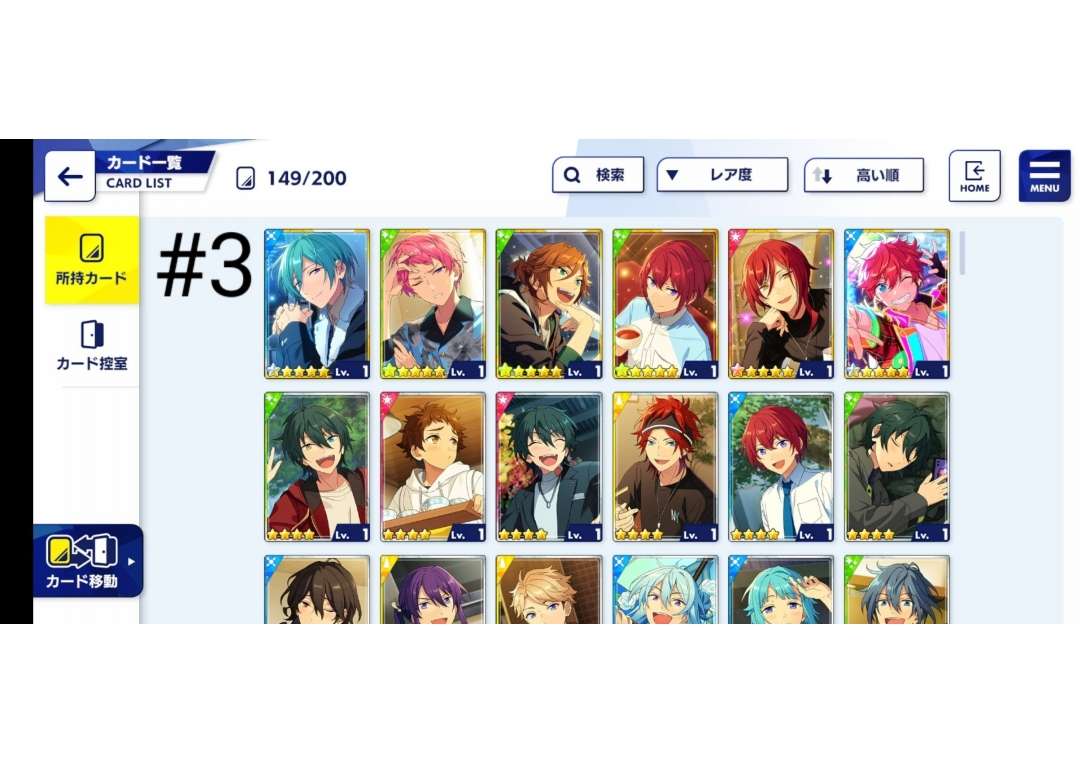This screenshot has height=763, width=1080.
Task: Open the card with red-haired boy drinking tea
Action: pos(665,304)
